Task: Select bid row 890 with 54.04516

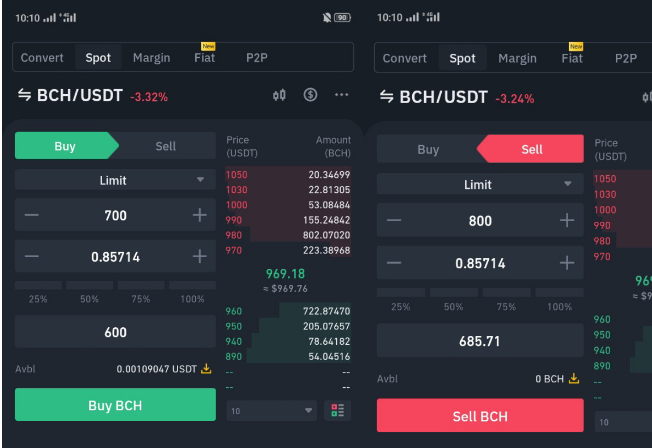Action: pyautogui.click(x=288, y=356)
